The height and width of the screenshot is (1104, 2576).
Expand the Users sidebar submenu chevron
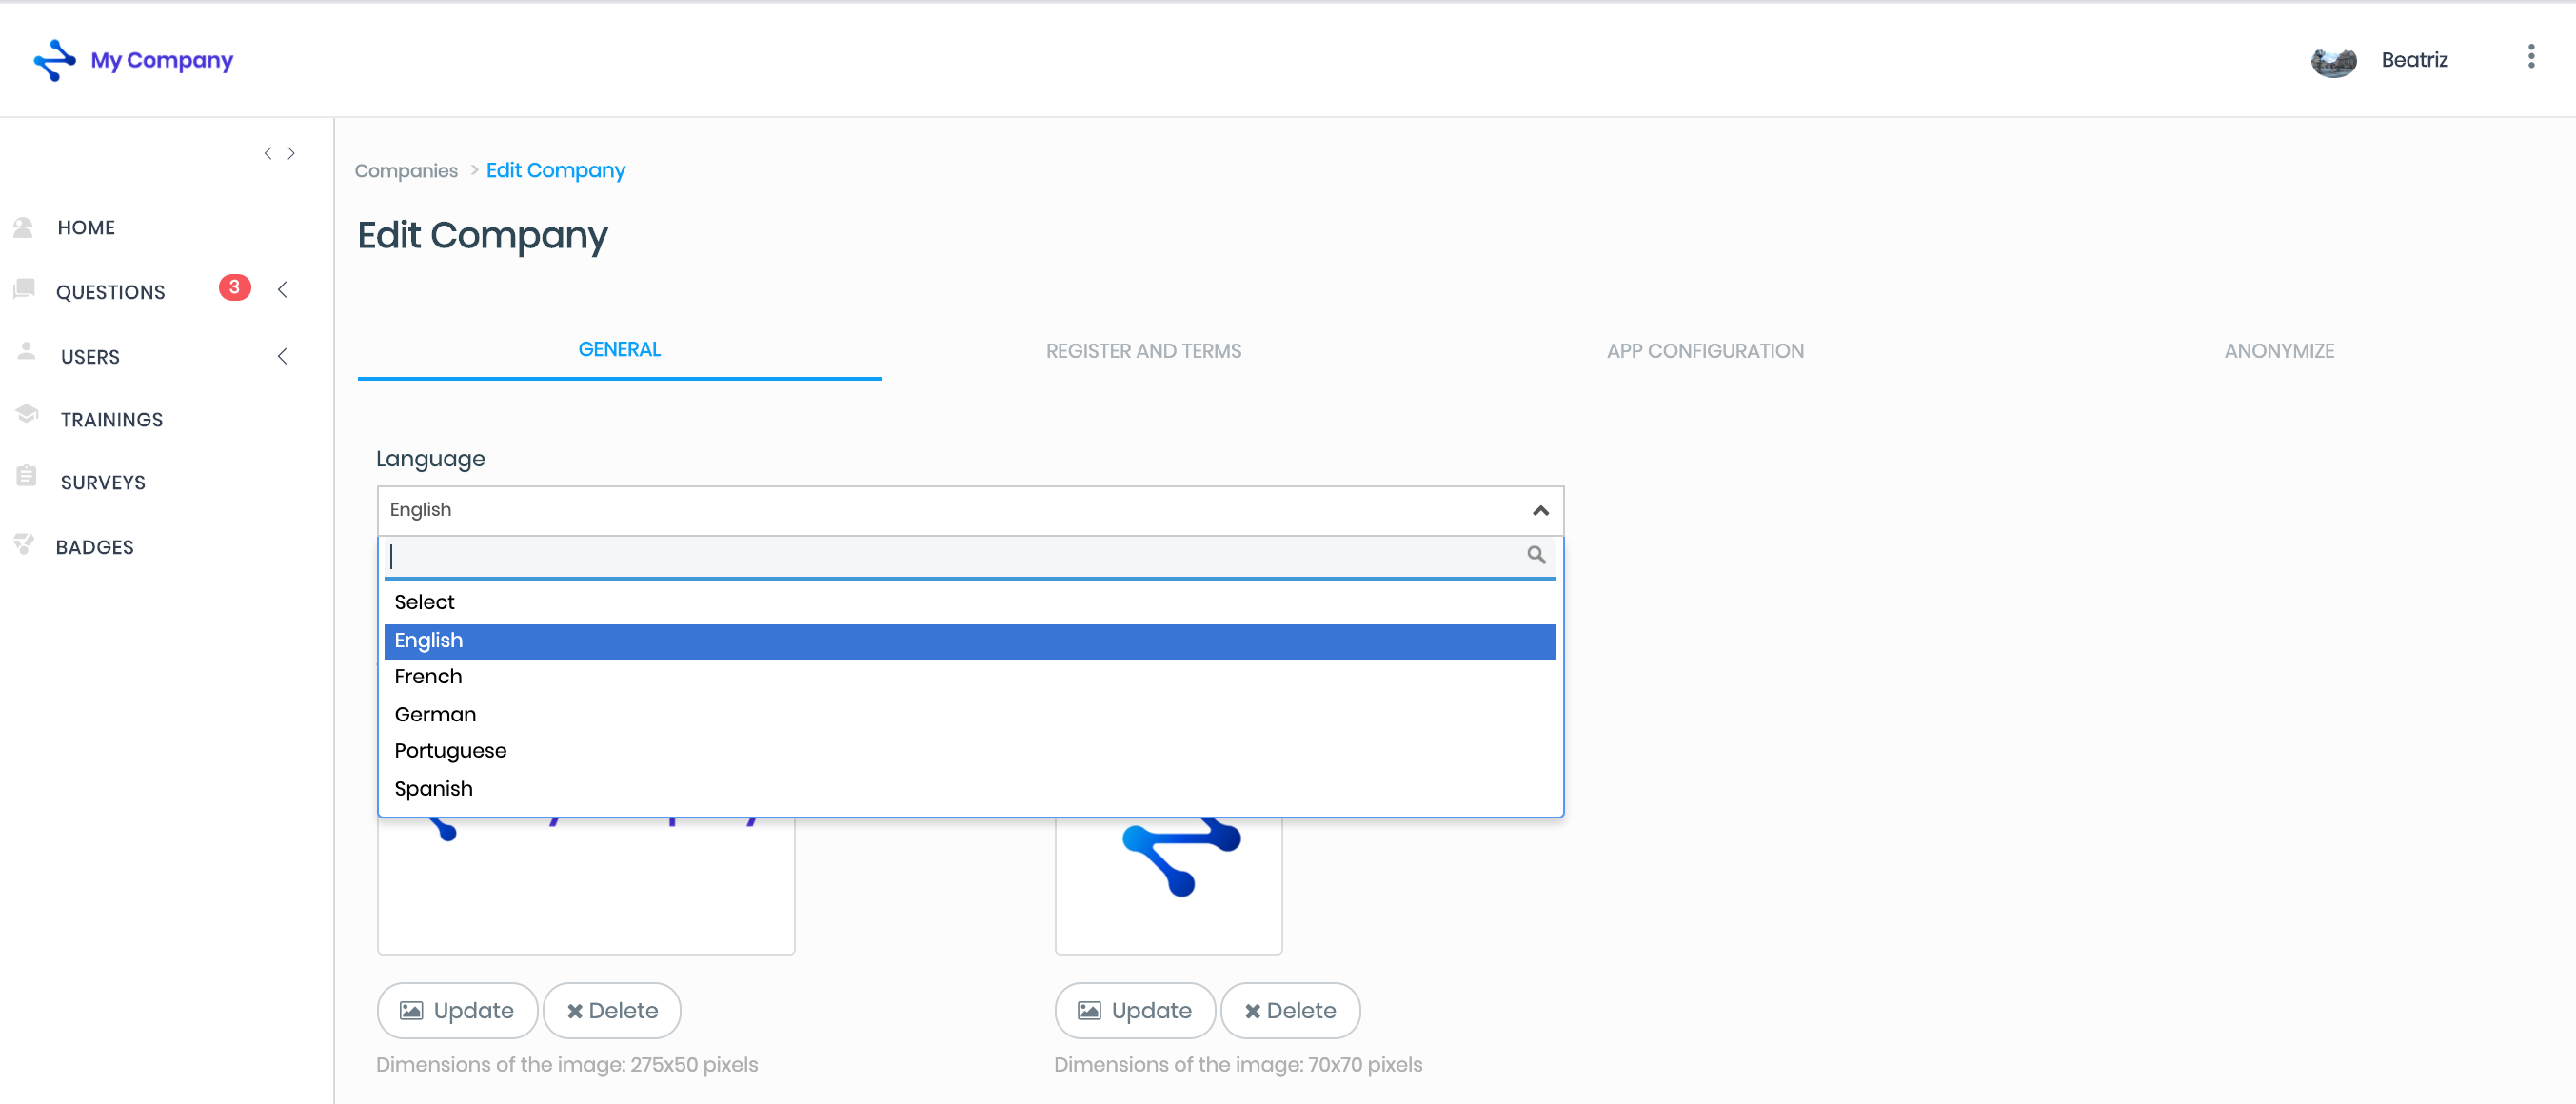pyautogui.click(x=283, y=356)
